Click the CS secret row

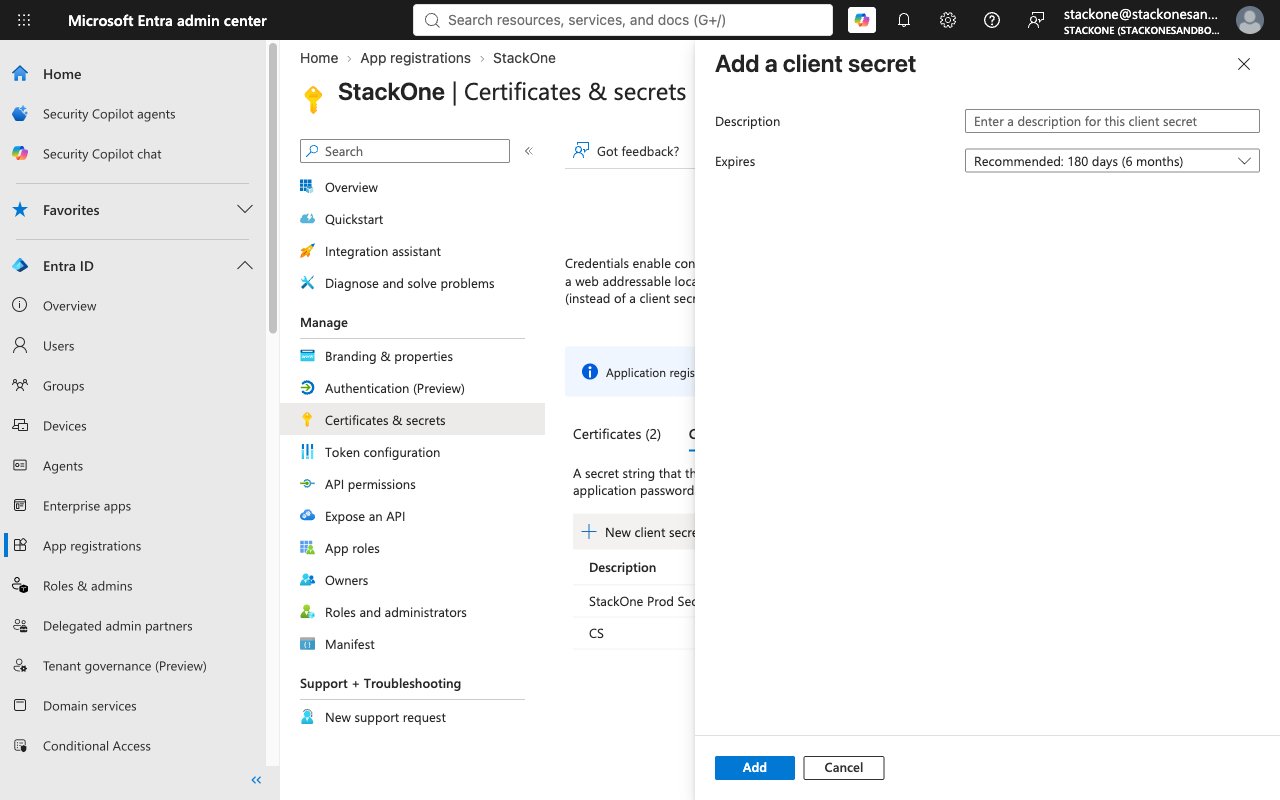[x=634, y=633]
